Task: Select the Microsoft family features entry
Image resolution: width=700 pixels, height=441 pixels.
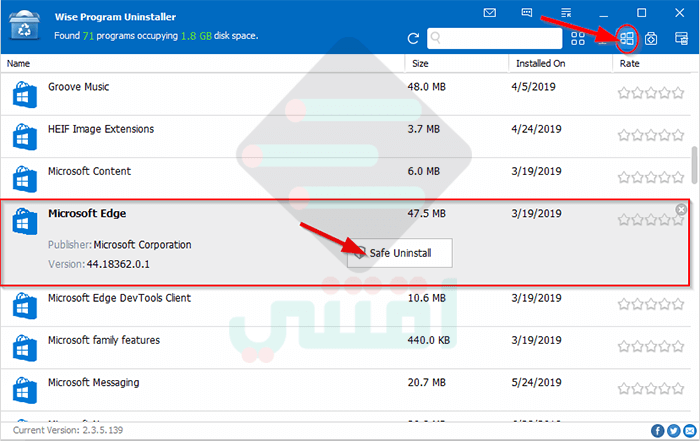Action: [104, 340]
